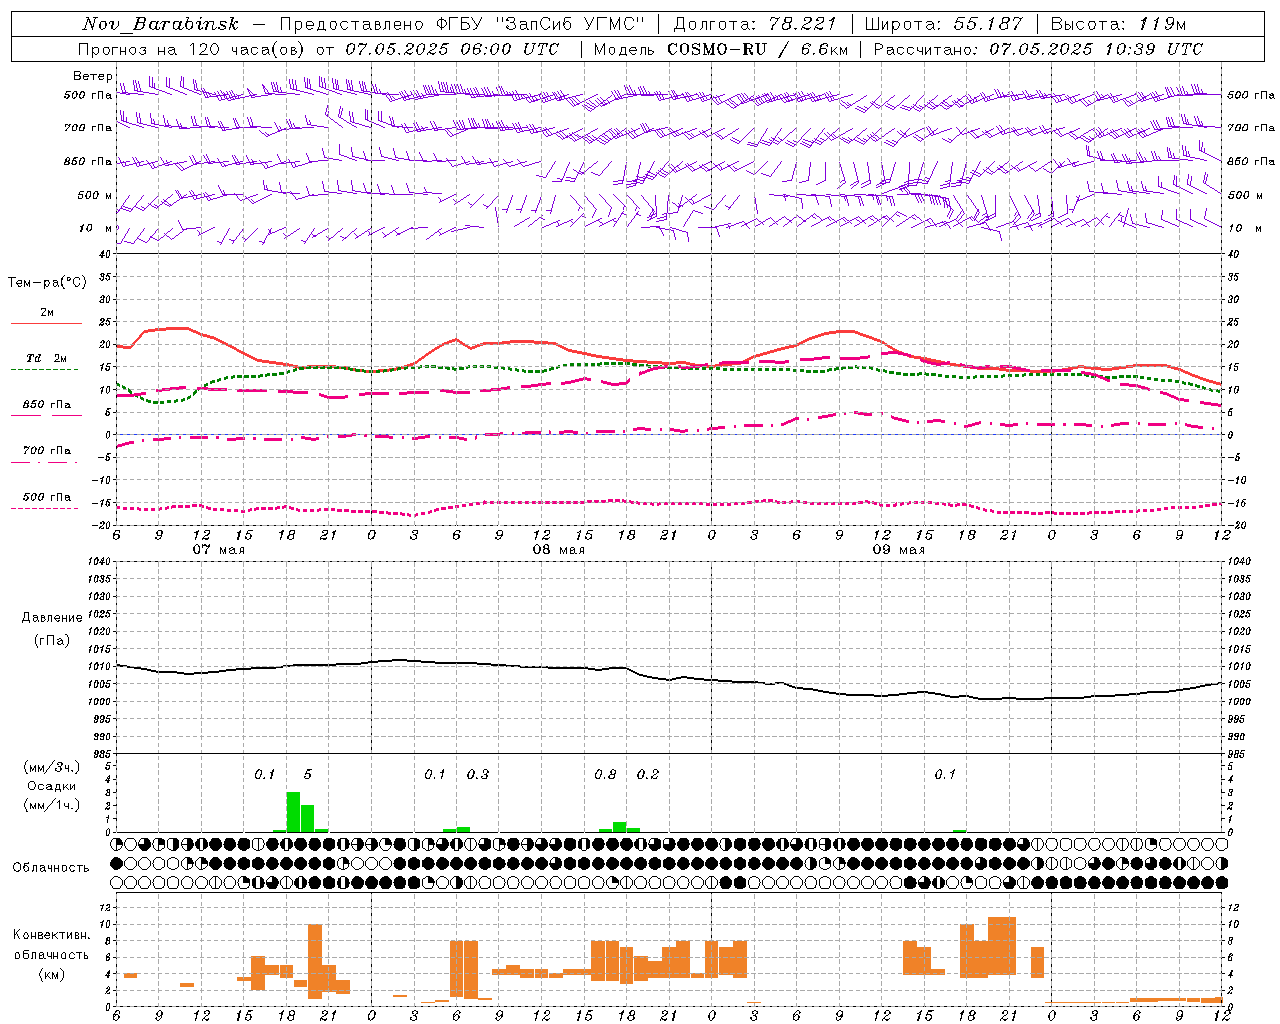Click the longitude value Долгота: 78.221
1280x1024 pixels.
click(754, 24)
